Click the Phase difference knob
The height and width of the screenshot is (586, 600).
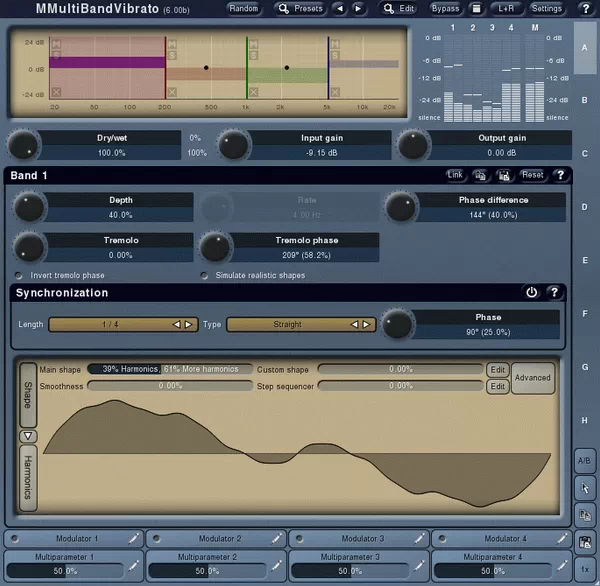(x=401, y=207)
